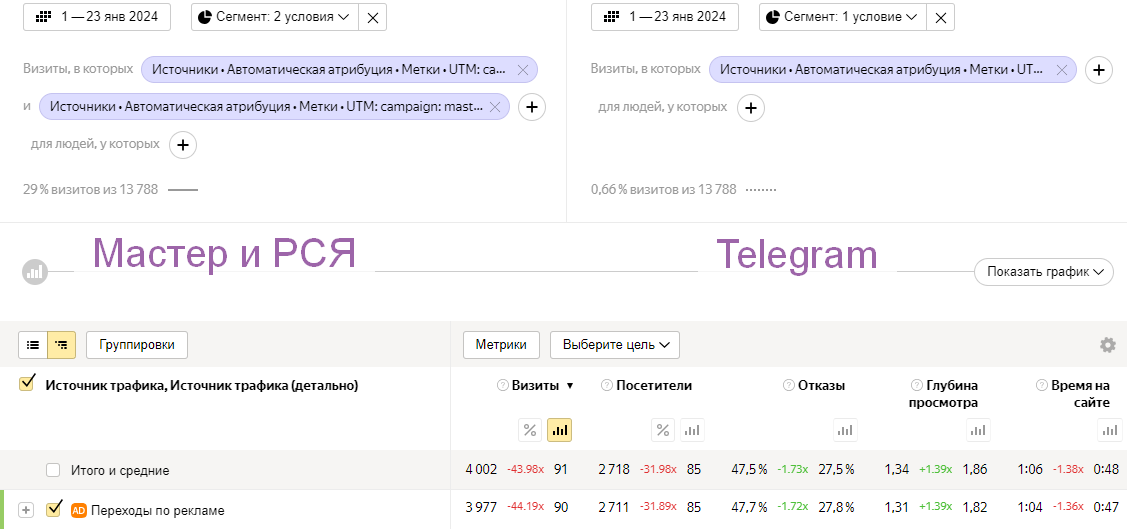Image resolution: width=1127 pixels, height=529 pixels.
Task: Click total visits value 4 002
Action: point(482,470)
